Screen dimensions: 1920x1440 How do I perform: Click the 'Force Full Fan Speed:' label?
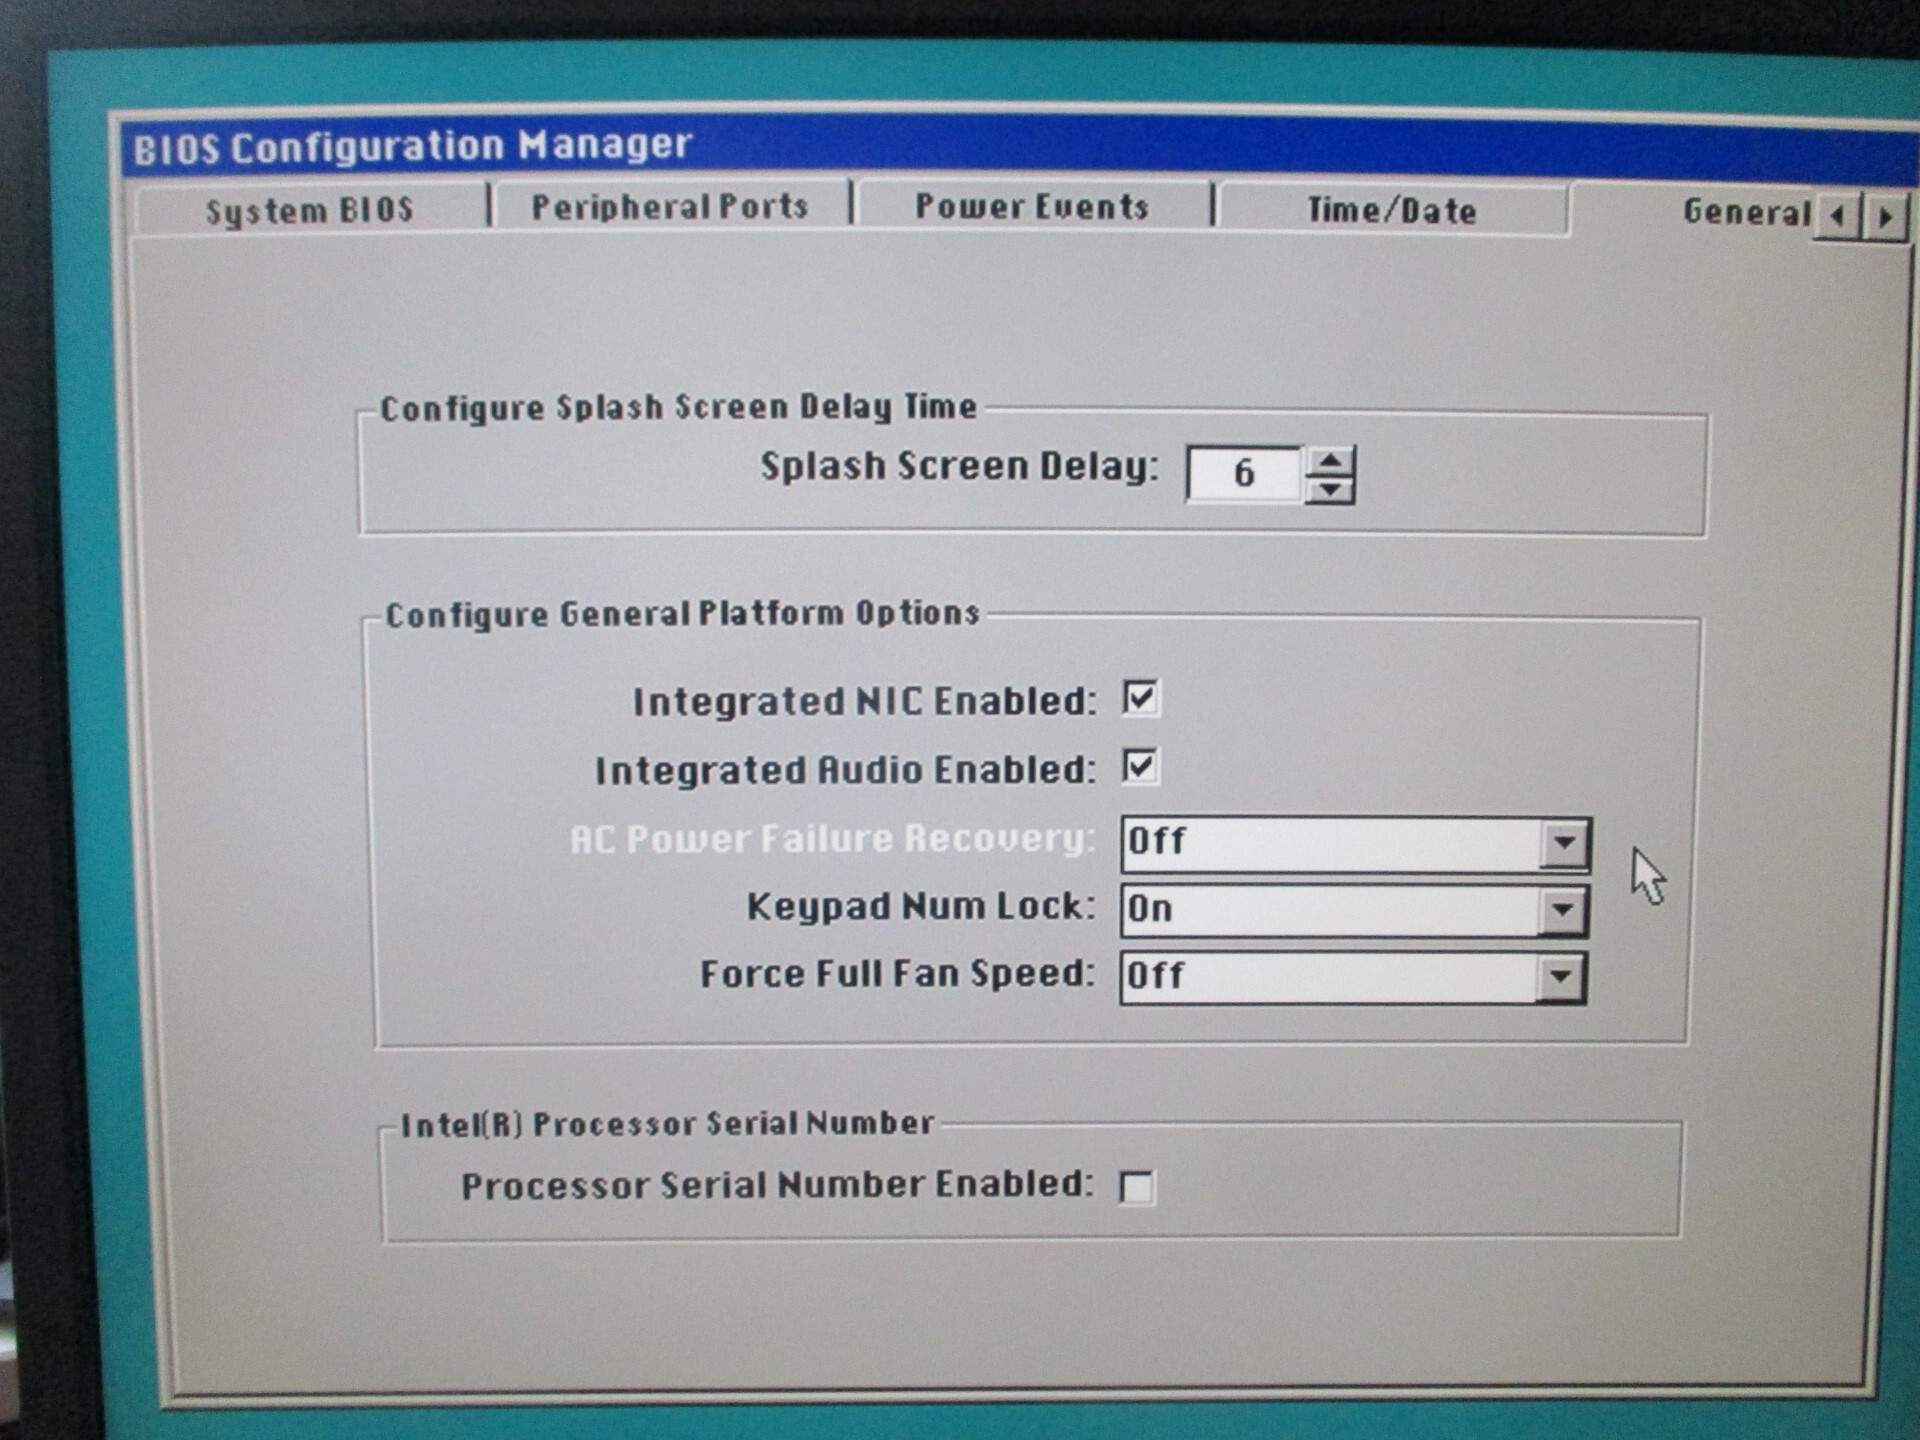[897, 974]
